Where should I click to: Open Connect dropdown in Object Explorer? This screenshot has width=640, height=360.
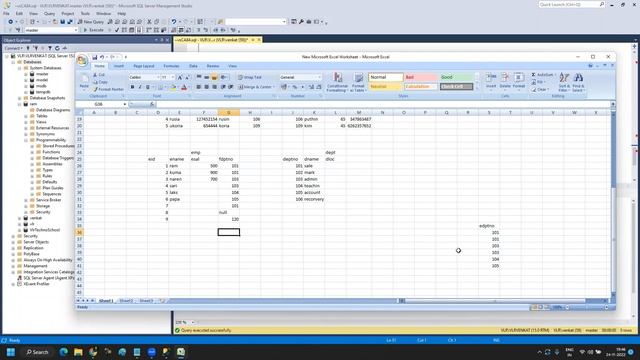(x=13, y=48)
